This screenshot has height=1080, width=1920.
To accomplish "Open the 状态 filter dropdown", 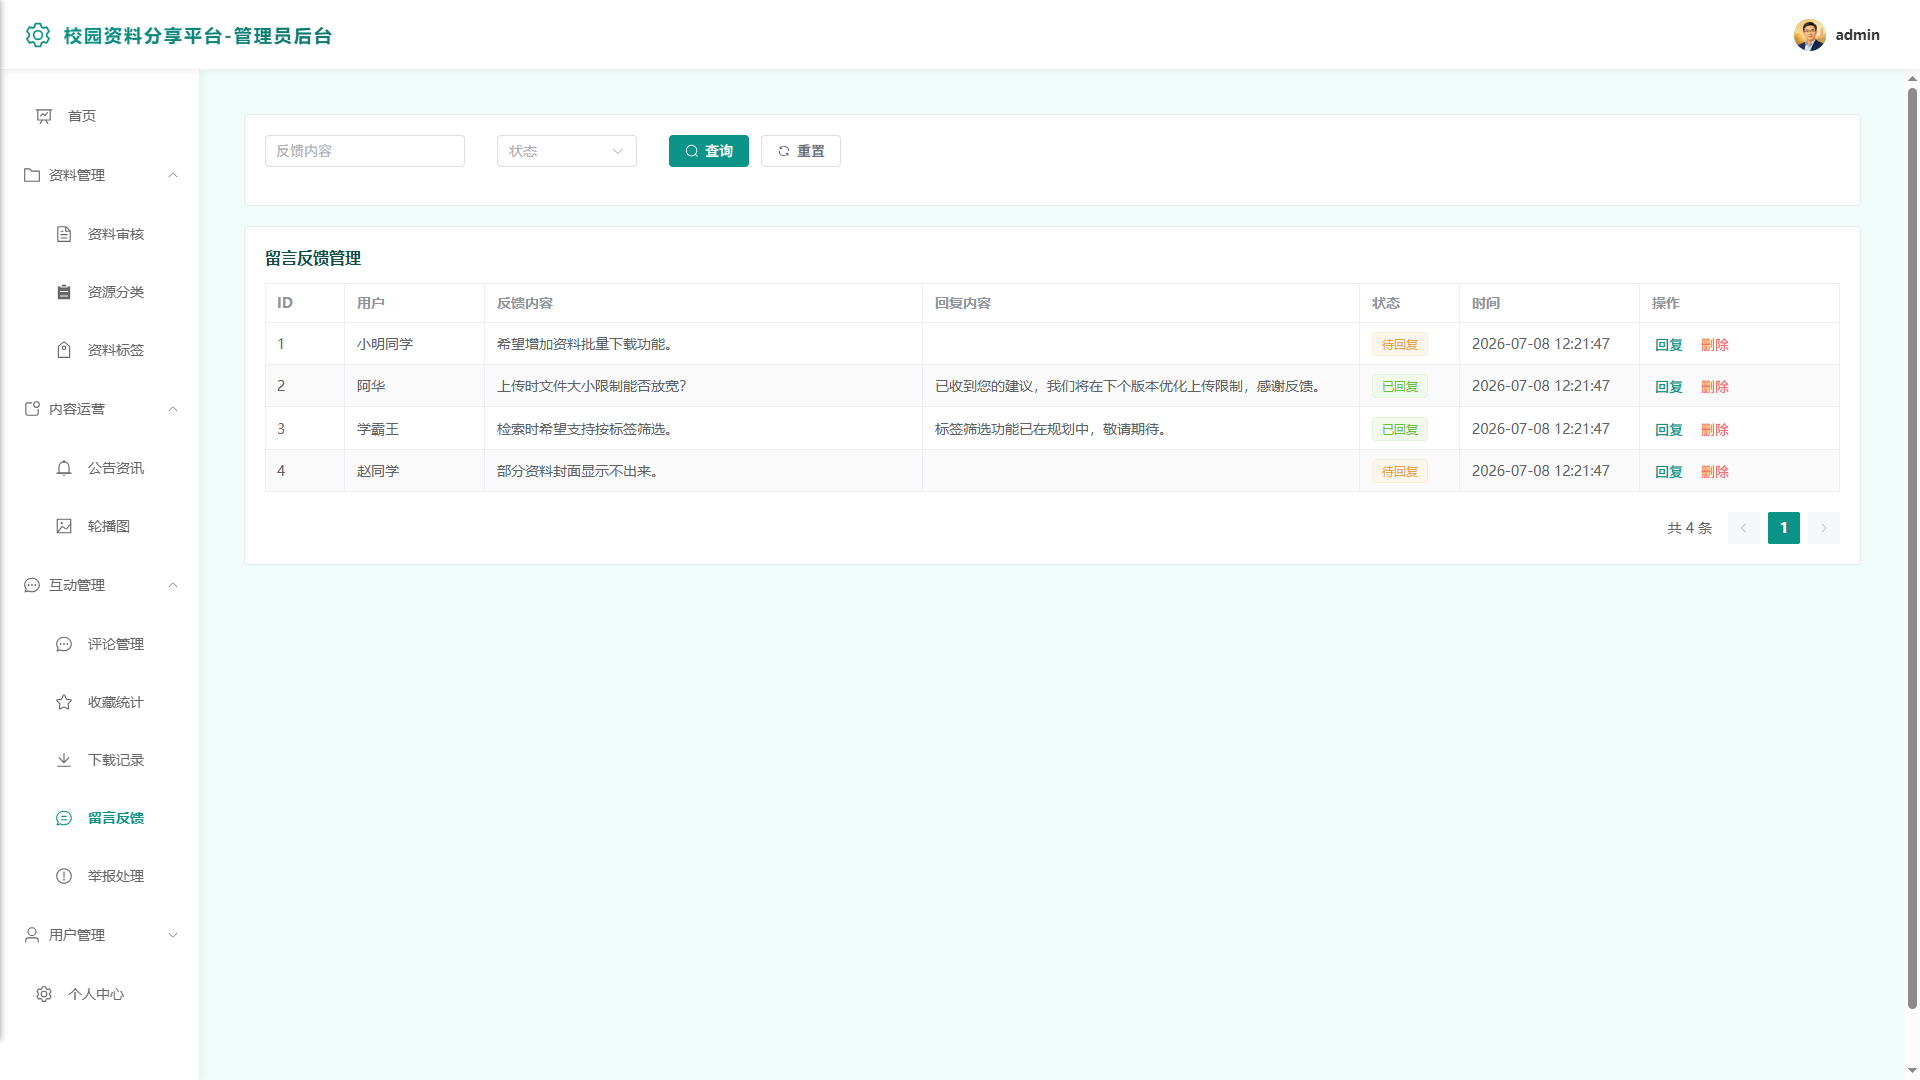I will pos(567,151).
